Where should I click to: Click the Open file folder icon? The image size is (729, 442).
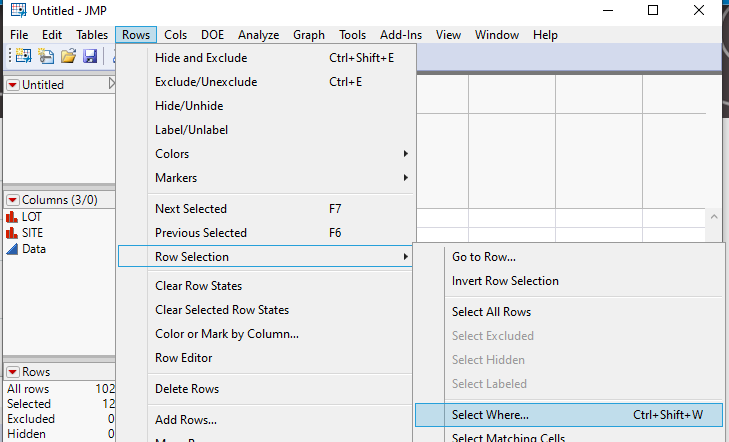68,57
